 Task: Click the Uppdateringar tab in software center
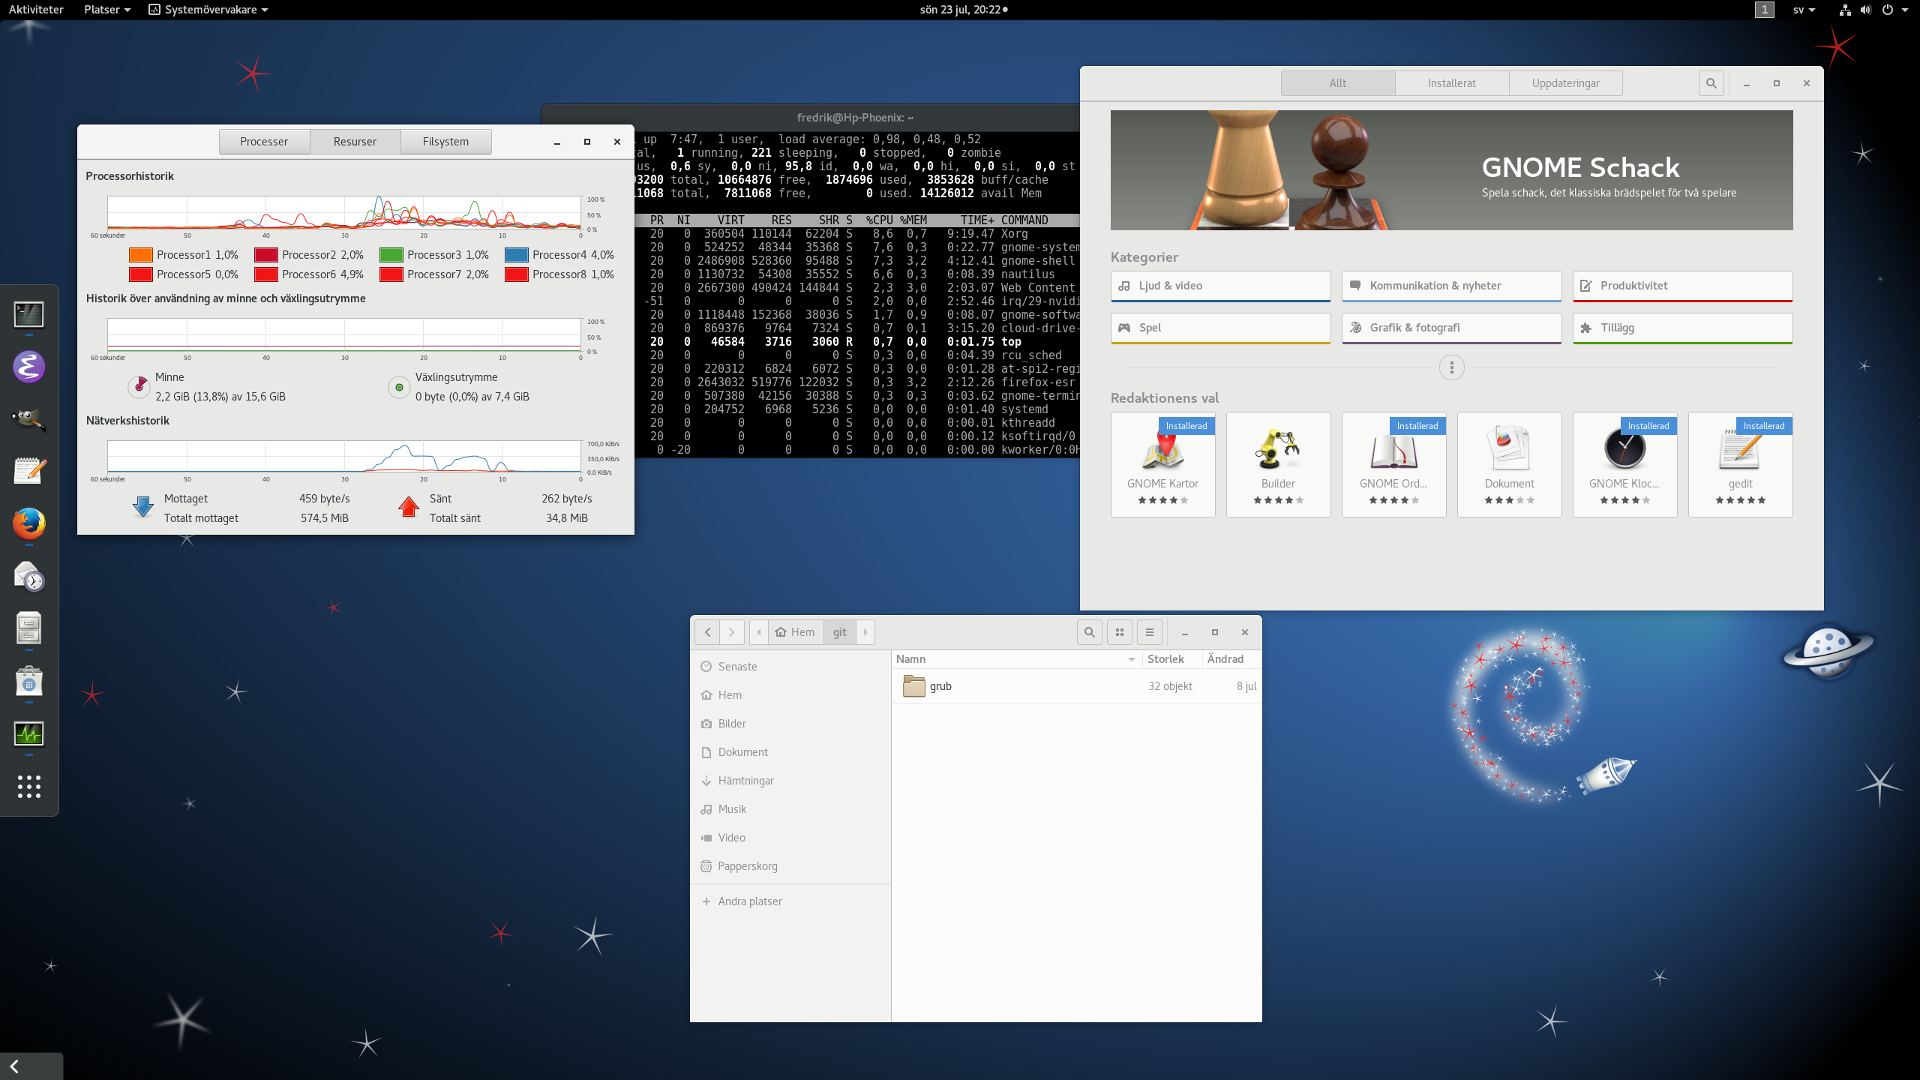point(1565,82)
